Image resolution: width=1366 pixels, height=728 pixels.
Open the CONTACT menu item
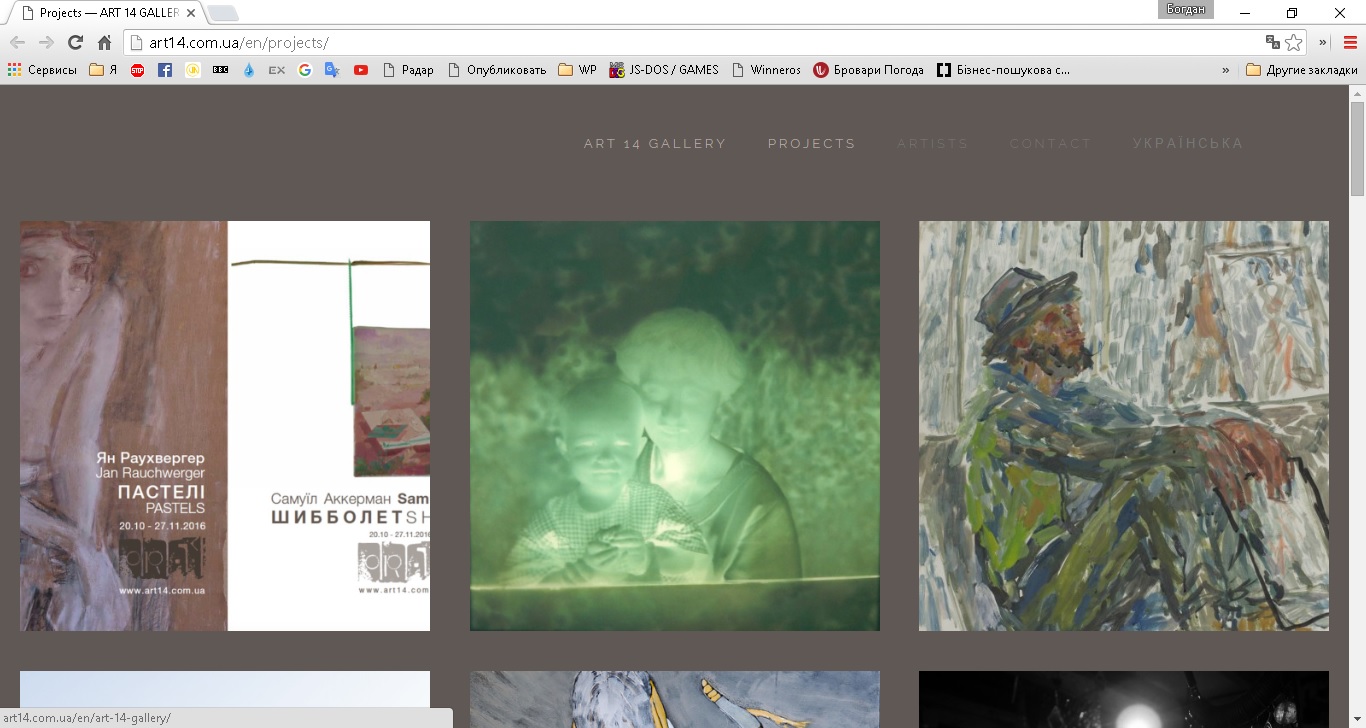pos(1051,144)
